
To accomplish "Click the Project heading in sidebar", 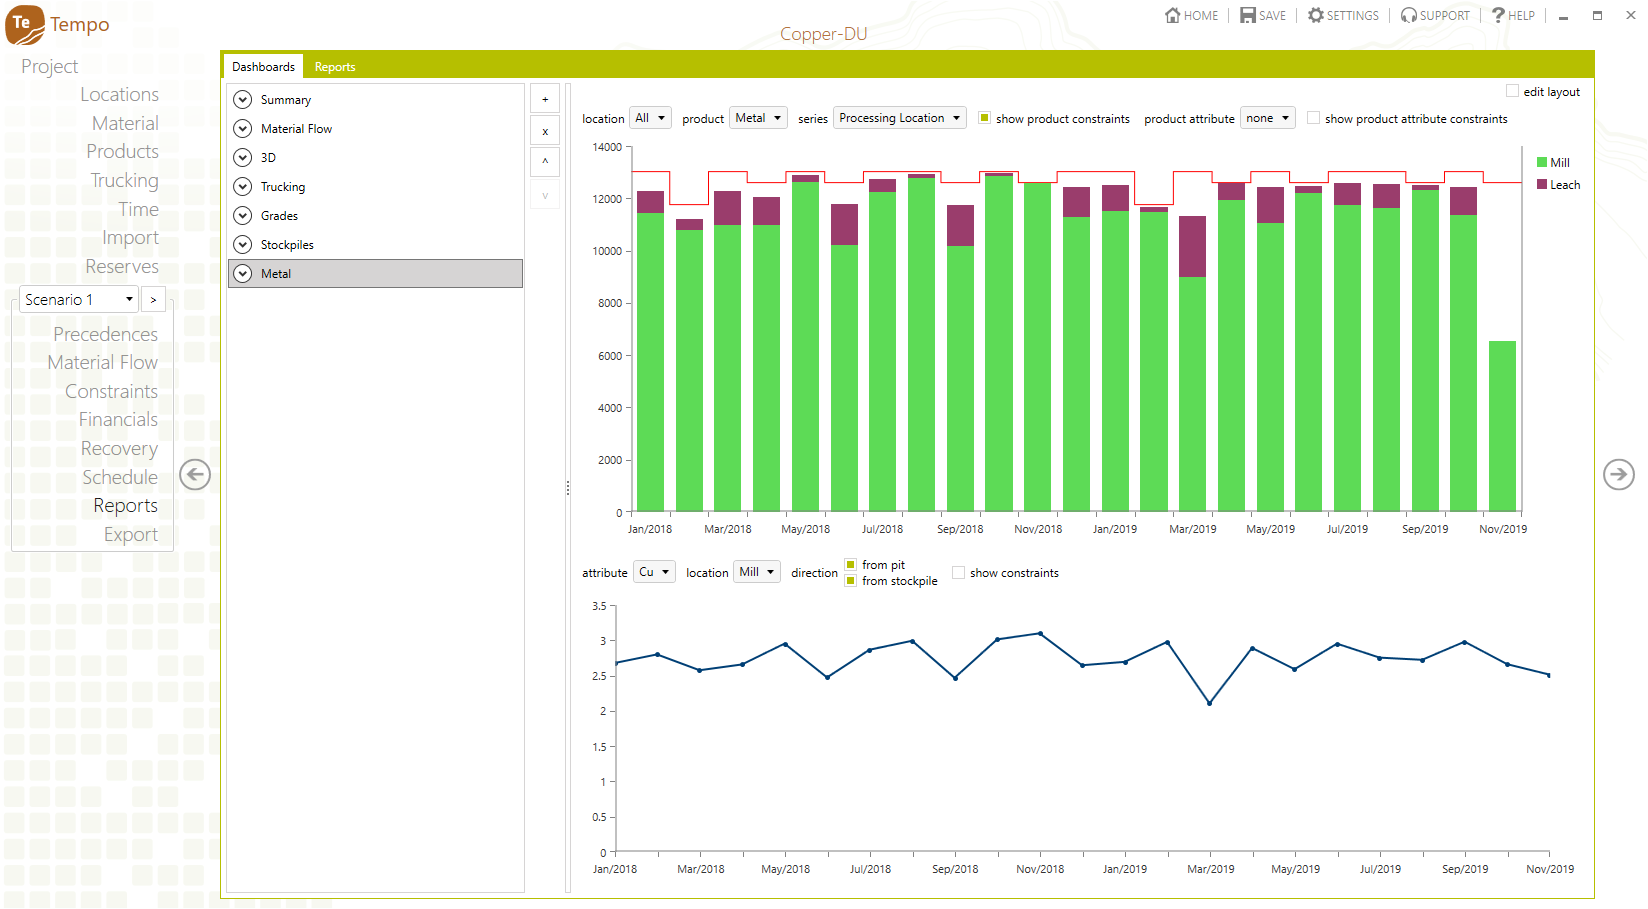I will tap(49, 66).
